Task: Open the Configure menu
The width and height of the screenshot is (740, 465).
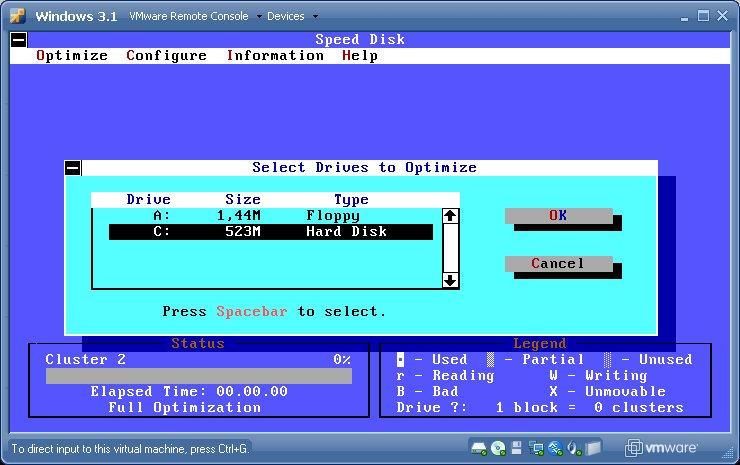Action: [x=166, y=56]
